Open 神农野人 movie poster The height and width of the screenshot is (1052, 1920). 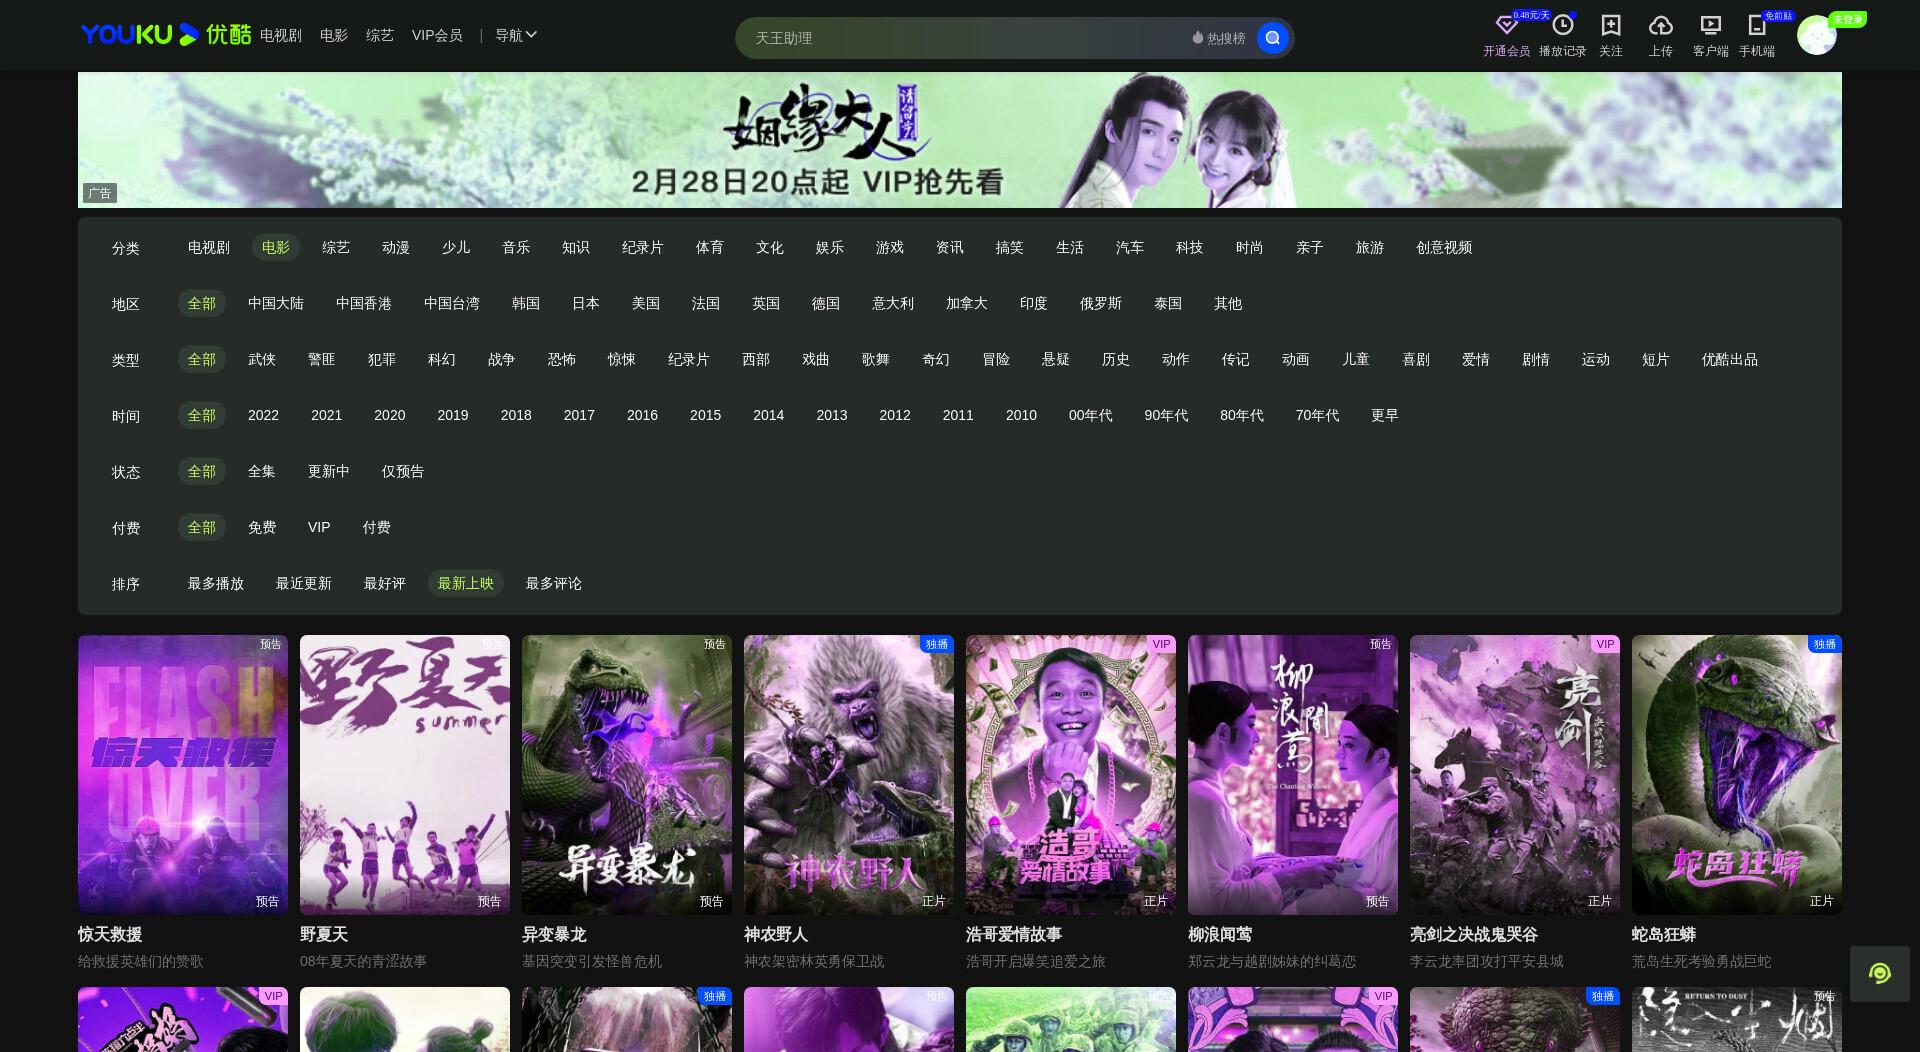click(849, 774)
